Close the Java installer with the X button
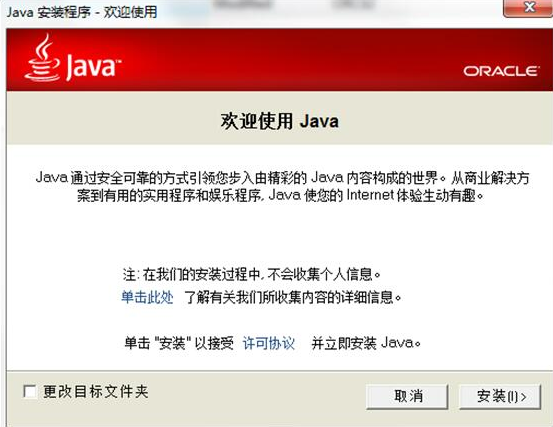The image size is (553, 427). (529, 7)
